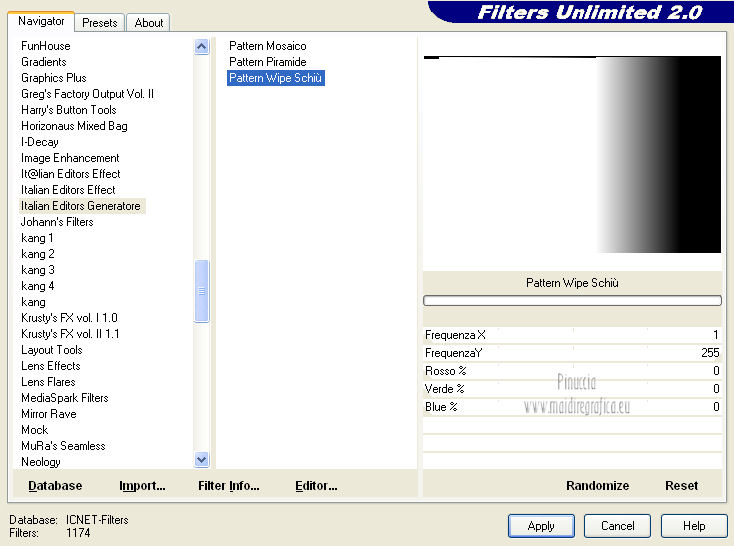Select Pattern Piramide filter
The height and width of the screenshot is (546, 734).
pyautogui.click(x=268, y=62)
